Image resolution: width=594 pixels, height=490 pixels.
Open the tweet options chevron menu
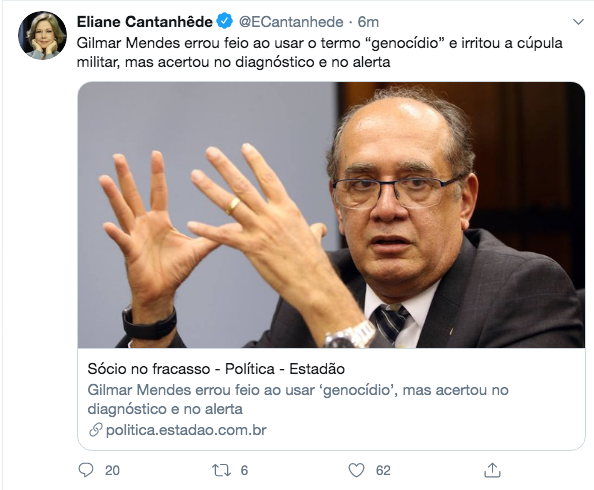point(578,22)
